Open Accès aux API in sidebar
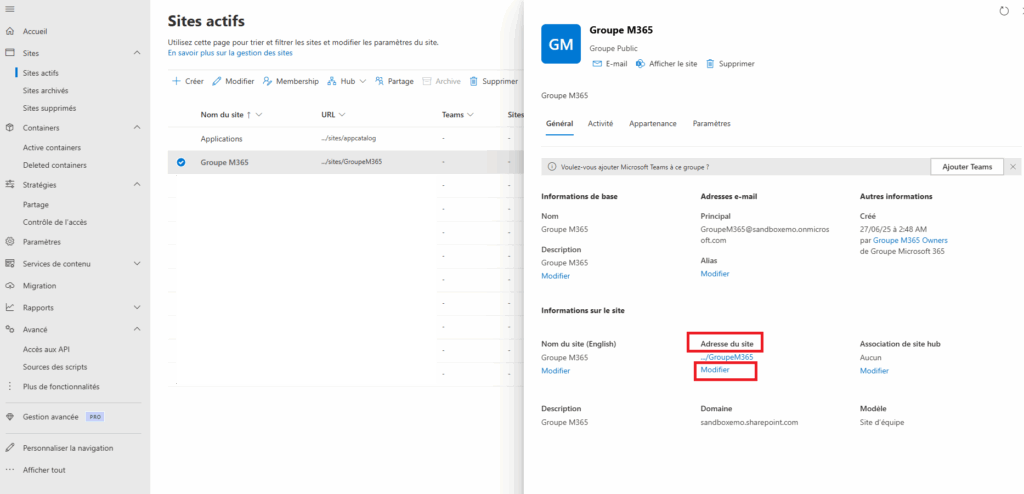The height and width of the screenshot is (494, 1024). 46,350
